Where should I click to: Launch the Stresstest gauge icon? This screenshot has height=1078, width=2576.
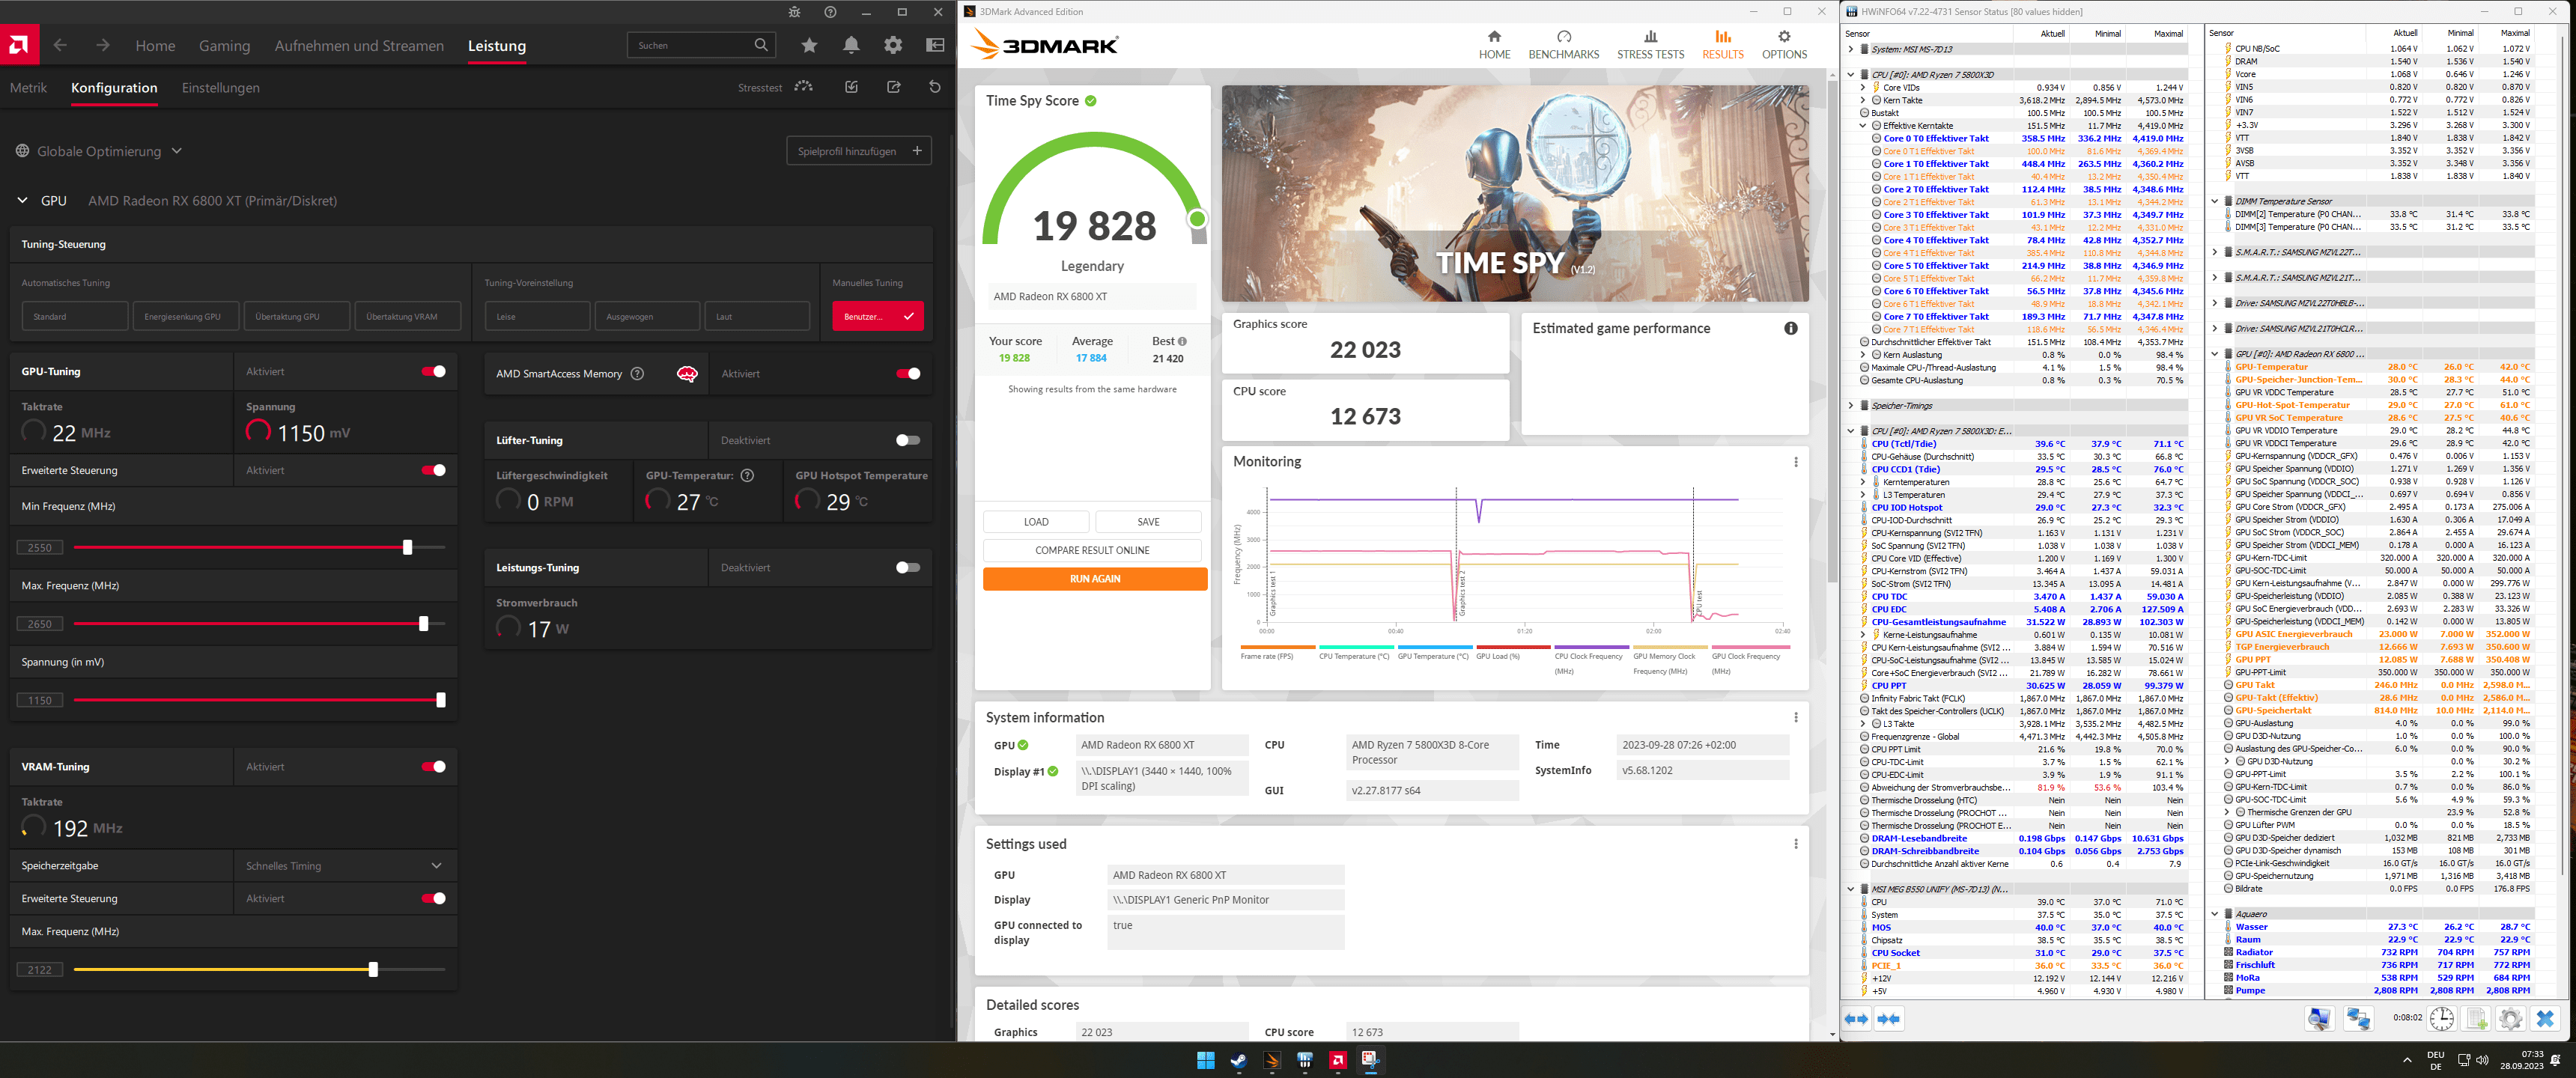click(x=803, y=87)
